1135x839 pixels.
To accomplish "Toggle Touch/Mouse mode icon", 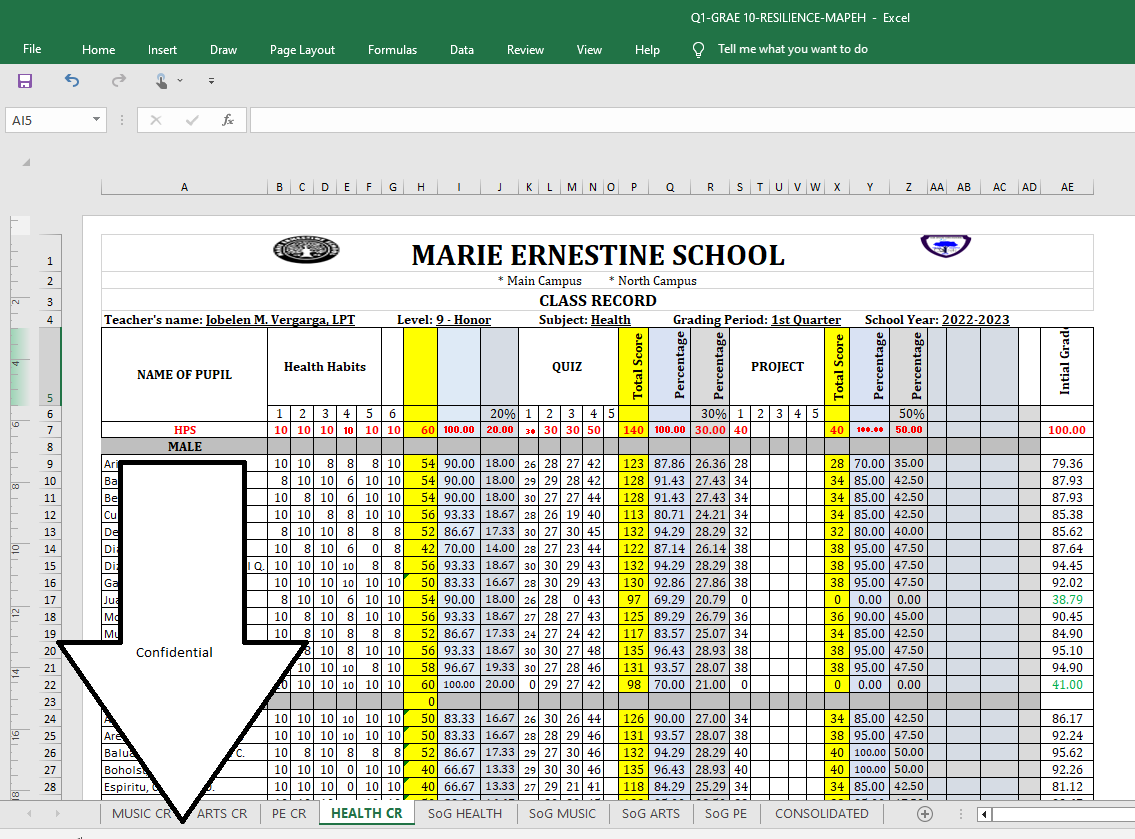I will (x=161, y=81).
